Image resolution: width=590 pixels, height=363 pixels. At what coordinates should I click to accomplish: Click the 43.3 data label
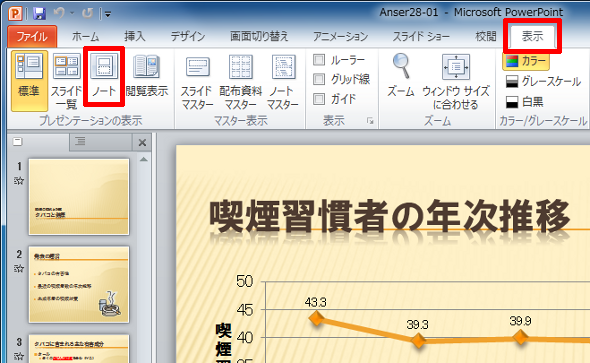pyautogui.click(x=315, y=302)
